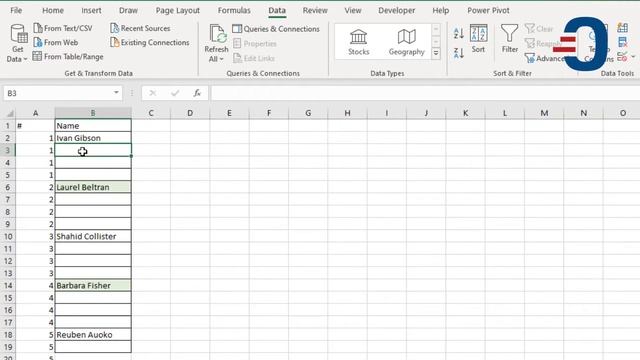Clear the current filter
This screenshot has width=640, height=360.
pos(539,29)
